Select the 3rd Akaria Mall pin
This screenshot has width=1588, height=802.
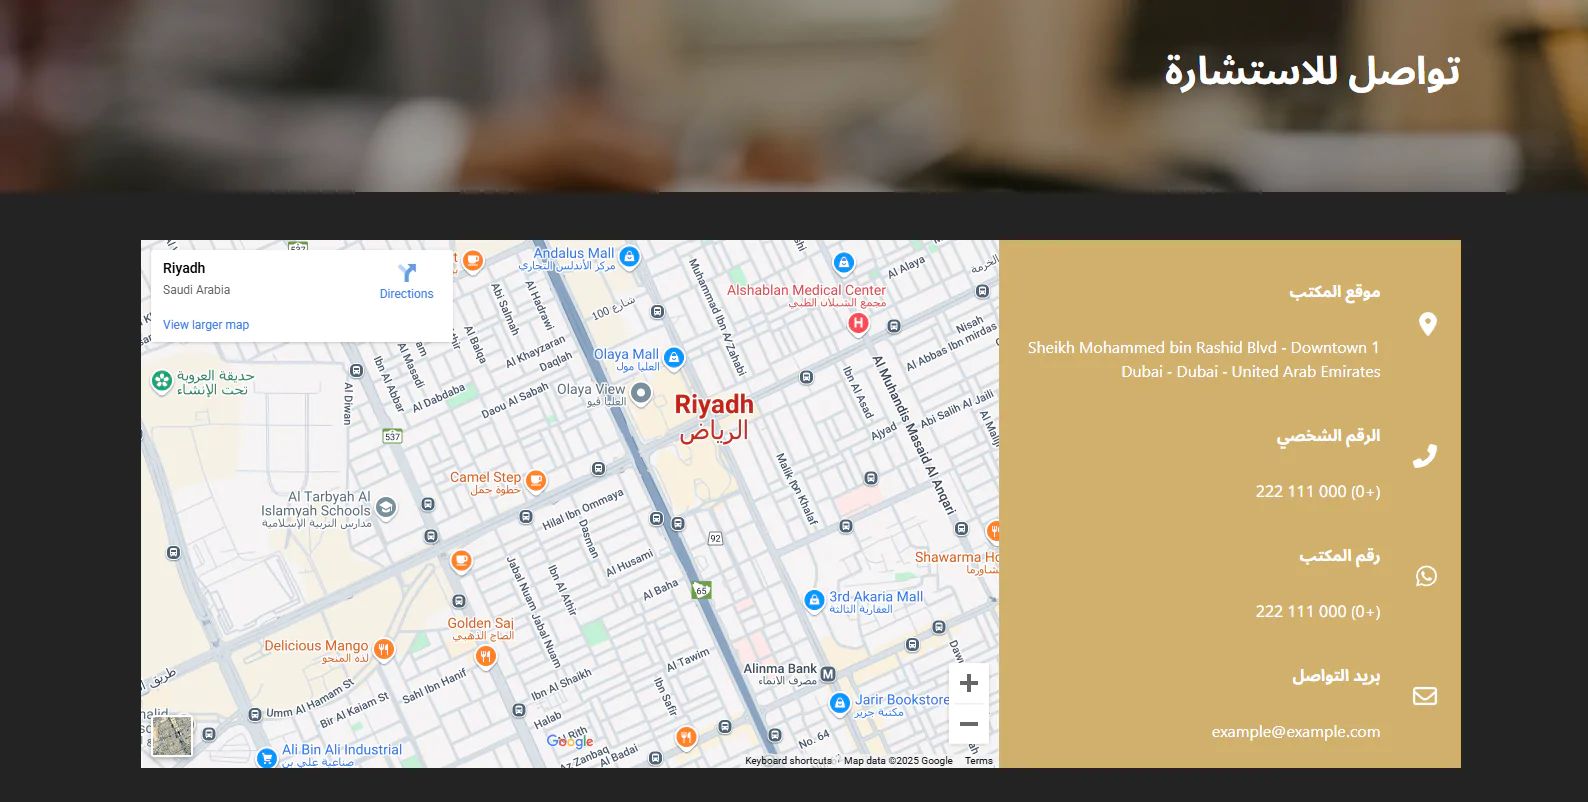(x=814, y=600)
